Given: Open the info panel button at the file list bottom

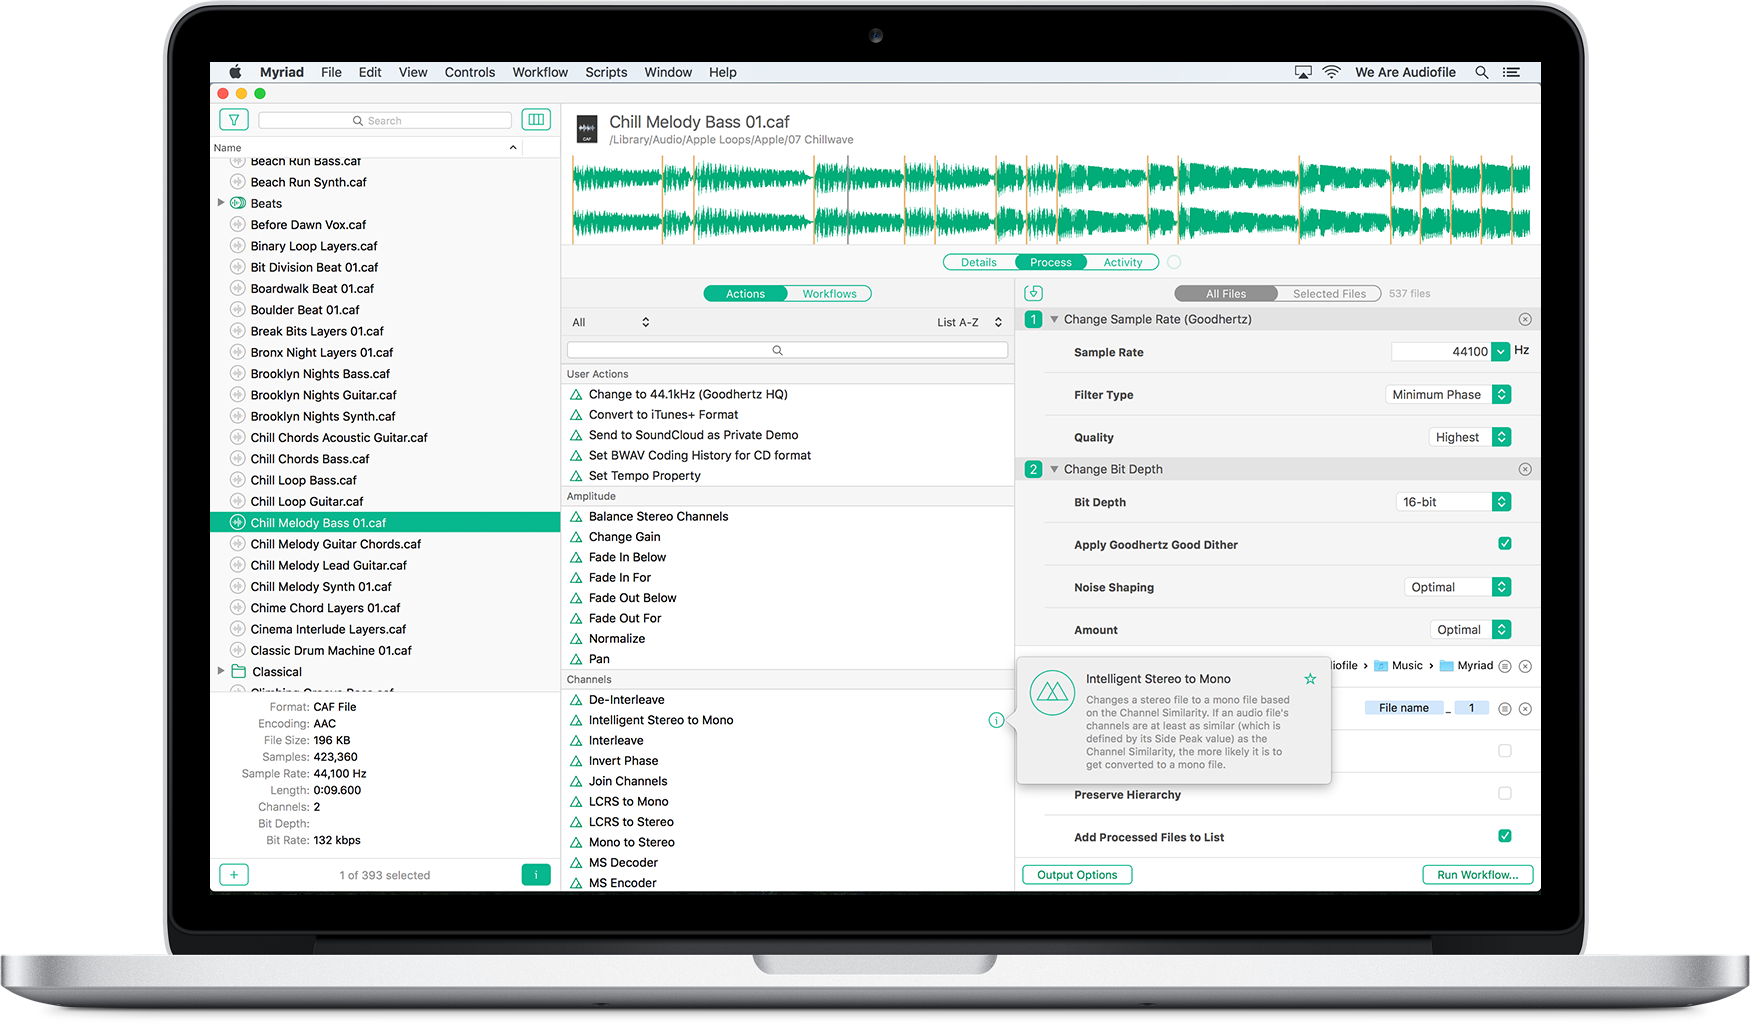Looking at the screenshot, I should click(x=536, y=875).
